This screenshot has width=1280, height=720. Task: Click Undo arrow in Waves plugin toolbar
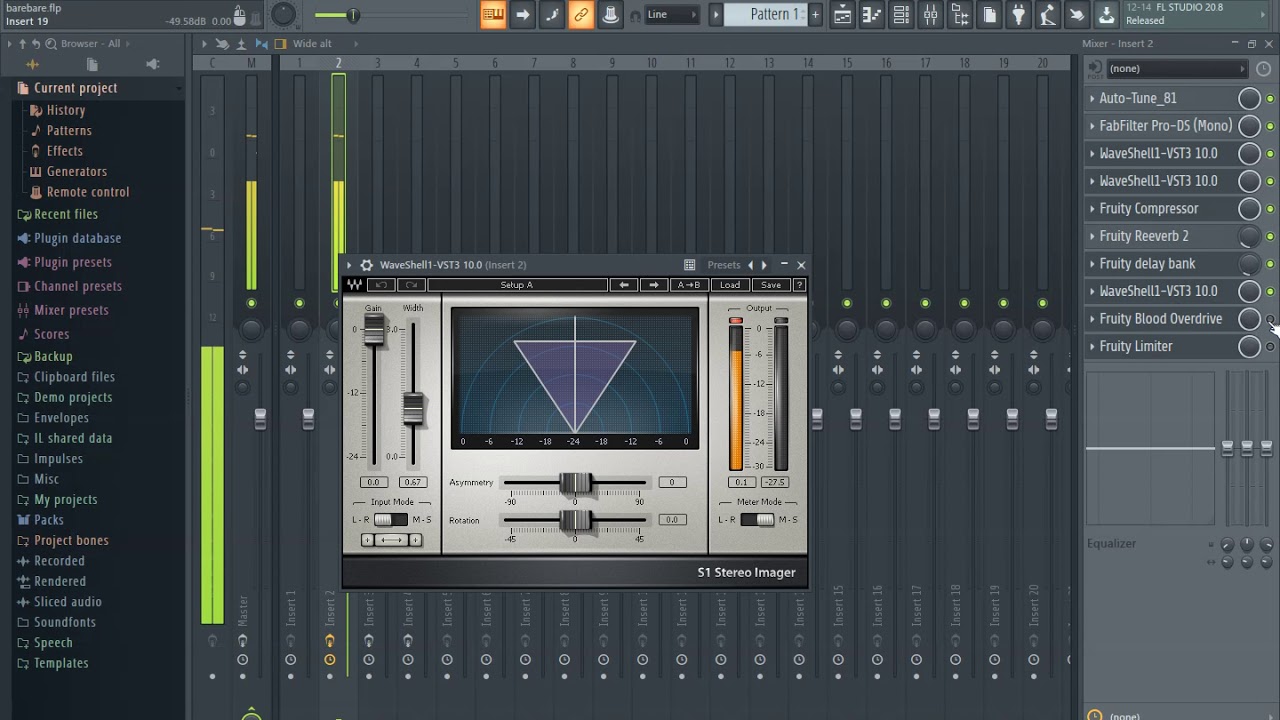coord(381,285)
